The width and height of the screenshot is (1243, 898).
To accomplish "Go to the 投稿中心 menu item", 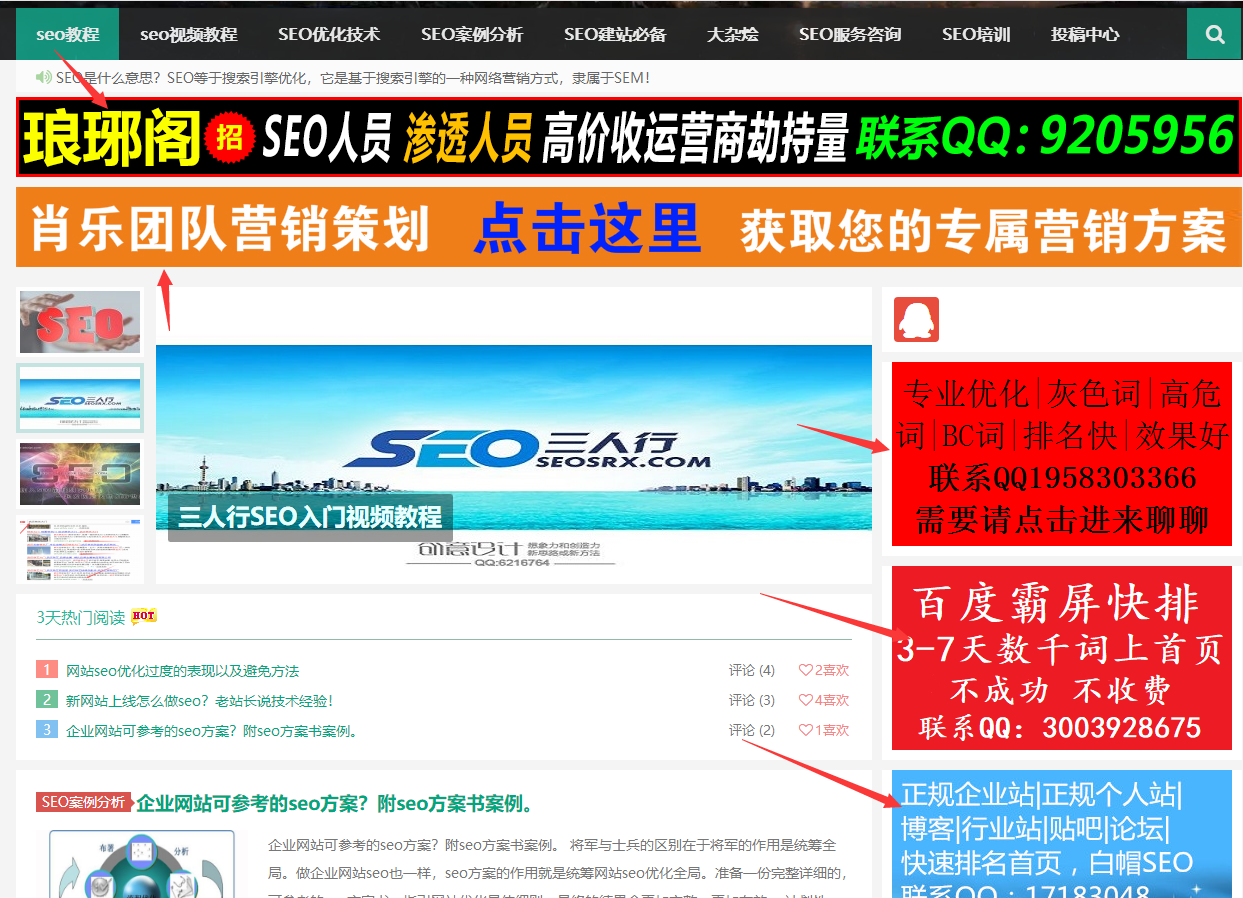I will [x=1085, y=33].
